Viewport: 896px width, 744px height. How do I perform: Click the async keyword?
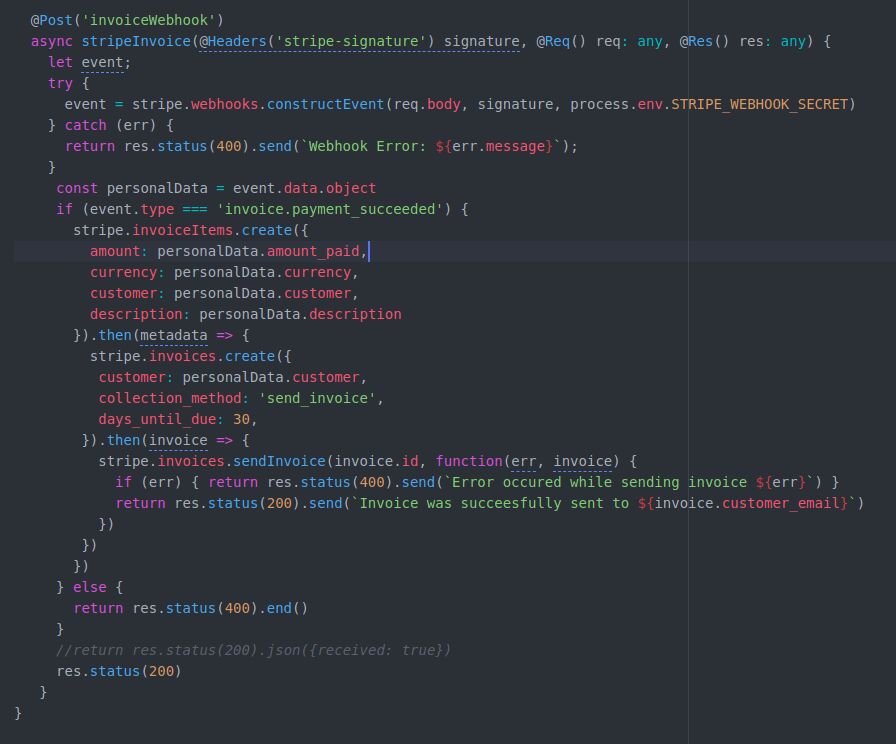click(51, 41)
